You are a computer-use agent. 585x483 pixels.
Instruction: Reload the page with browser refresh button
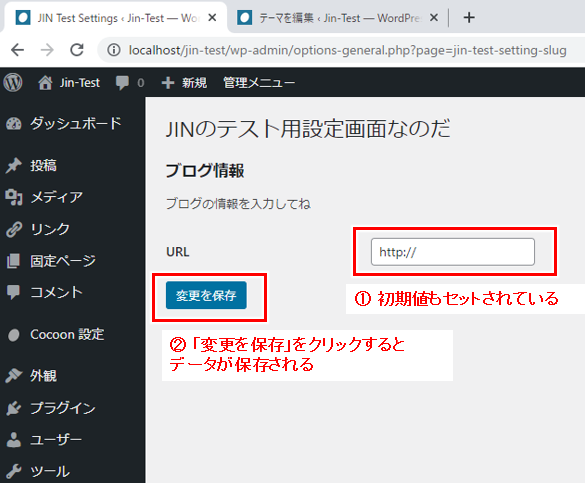77,50
